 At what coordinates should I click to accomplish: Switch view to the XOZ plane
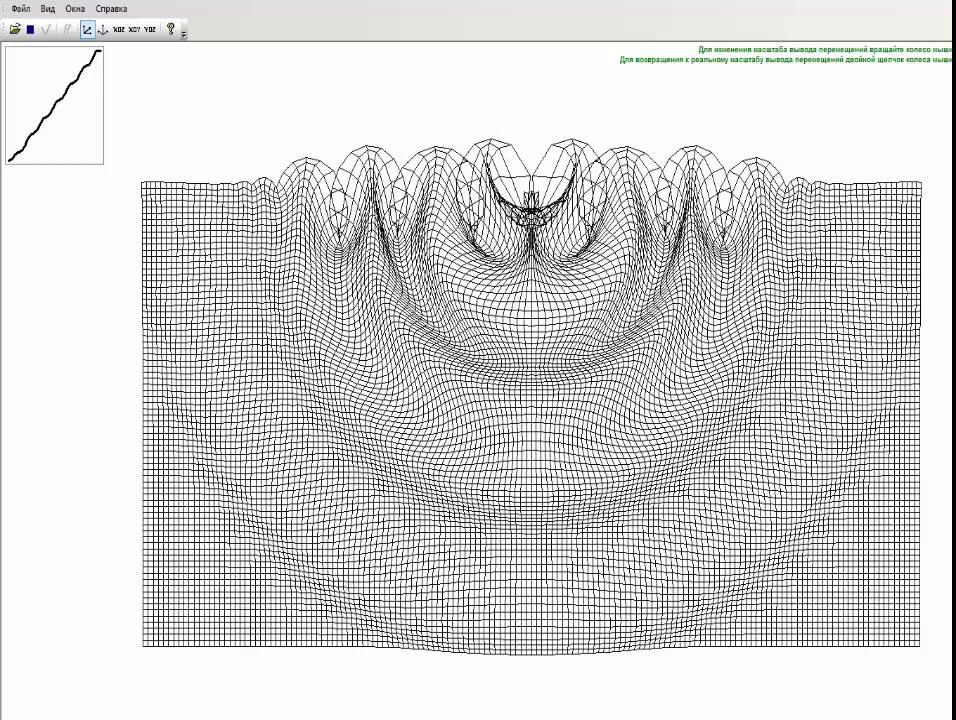pos(119,30)
